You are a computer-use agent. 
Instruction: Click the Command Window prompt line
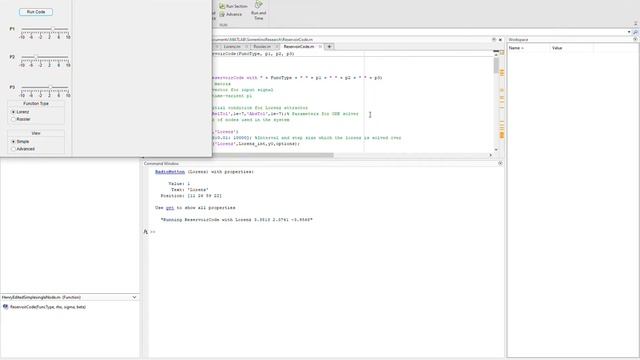point(326,232)
